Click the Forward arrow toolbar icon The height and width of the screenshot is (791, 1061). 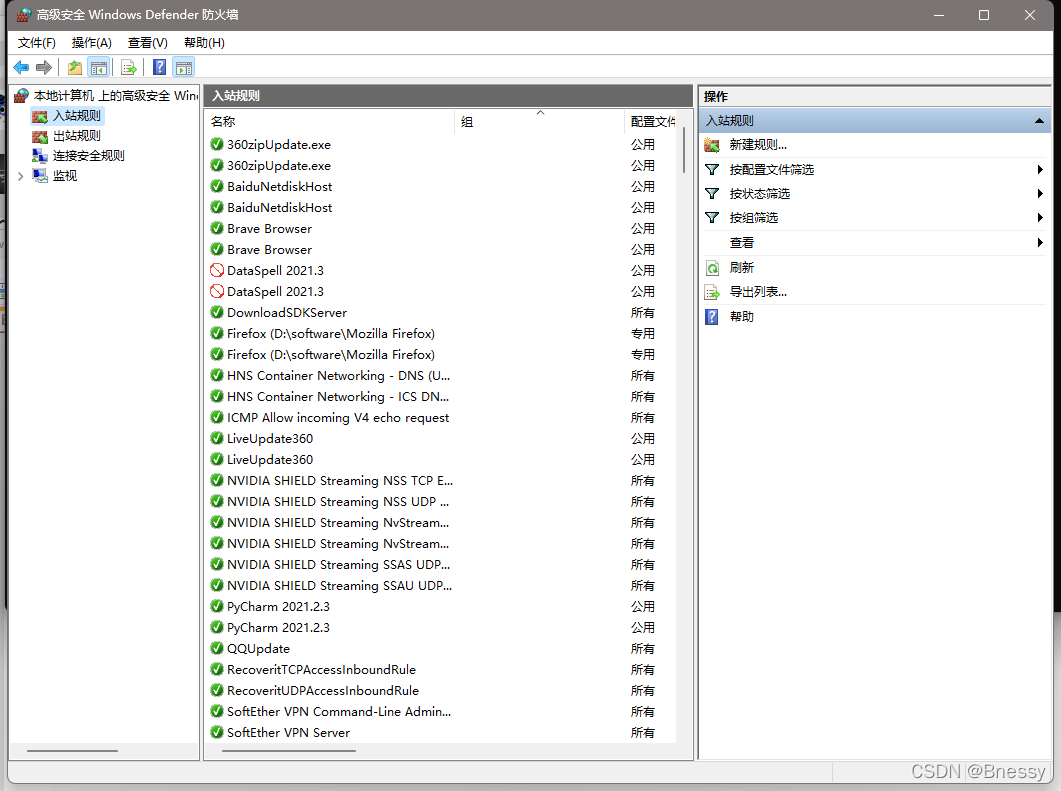click(44, 68)
